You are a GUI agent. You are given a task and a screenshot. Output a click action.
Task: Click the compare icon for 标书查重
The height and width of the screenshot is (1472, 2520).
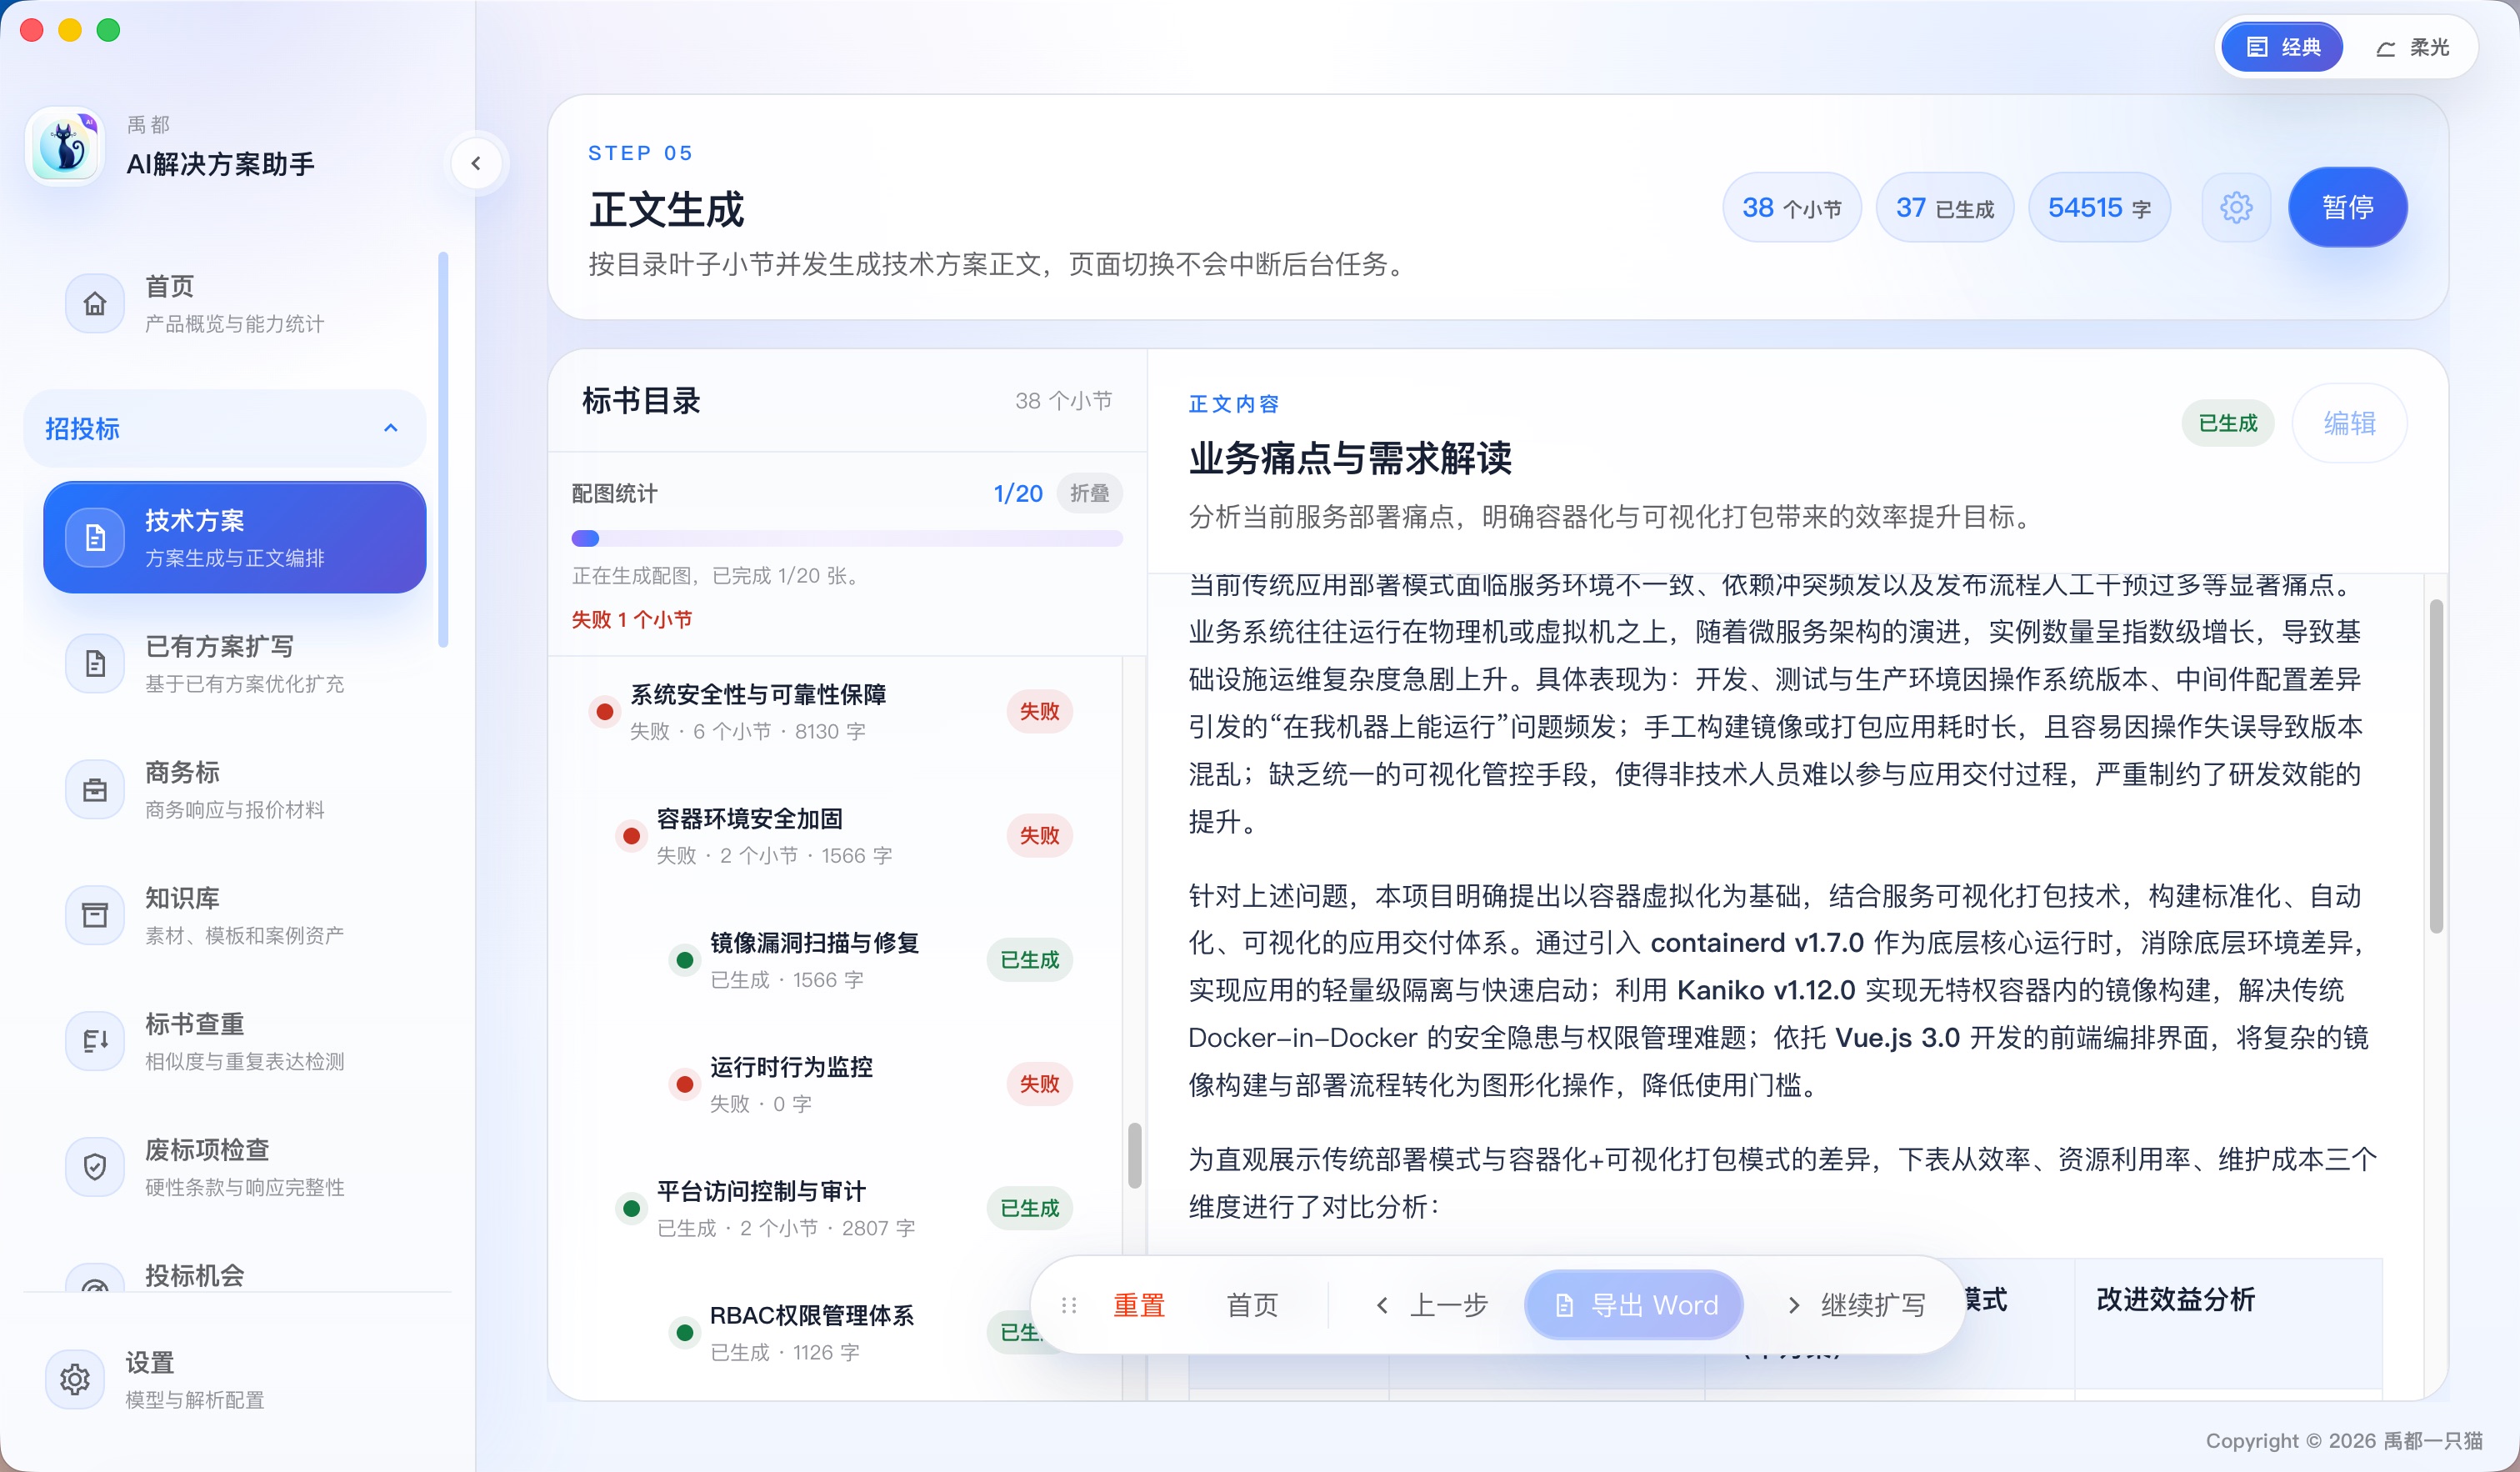95,1041
